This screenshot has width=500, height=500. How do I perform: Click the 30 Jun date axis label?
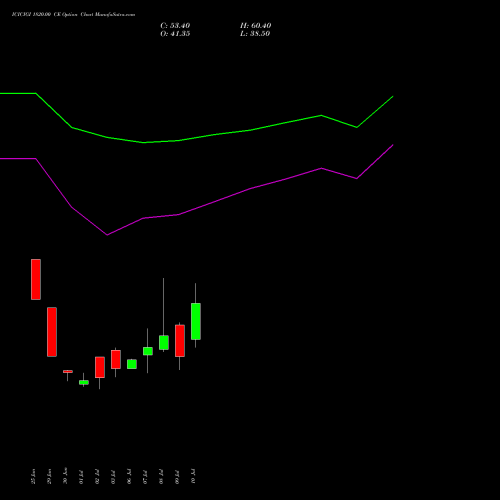point(65,476)
